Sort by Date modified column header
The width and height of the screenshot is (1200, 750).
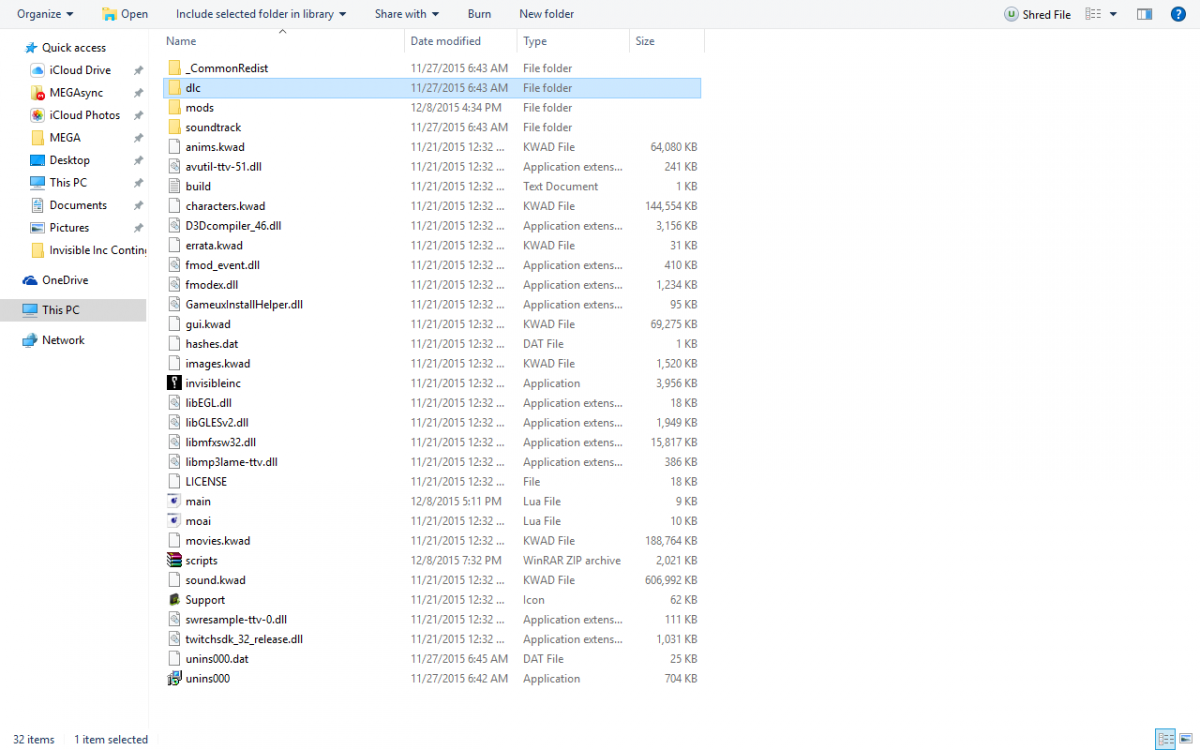point(446,41)
